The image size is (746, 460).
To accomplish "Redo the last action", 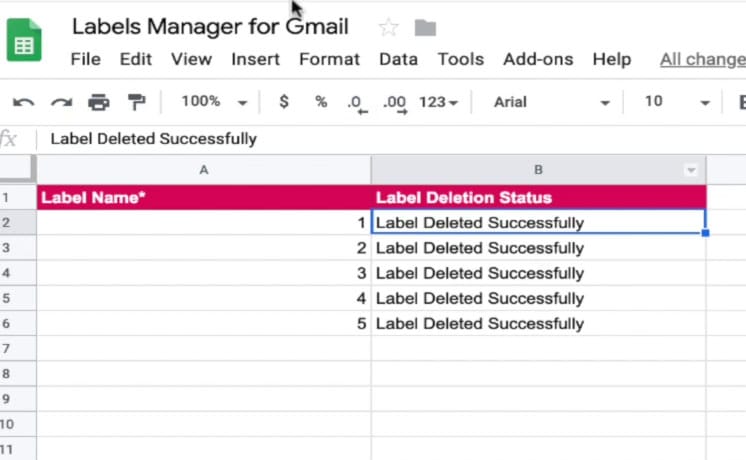I will (x=61, y=102).
